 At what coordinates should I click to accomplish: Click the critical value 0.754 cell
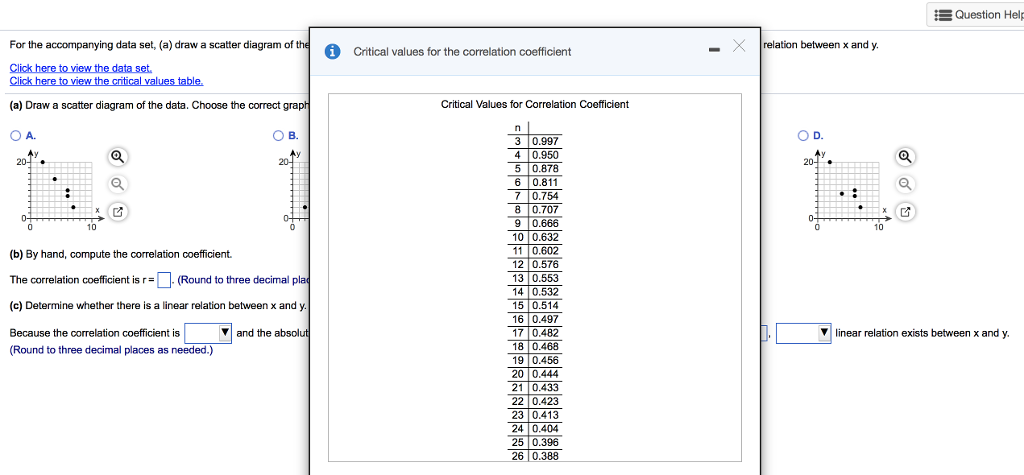click(545, 196)
